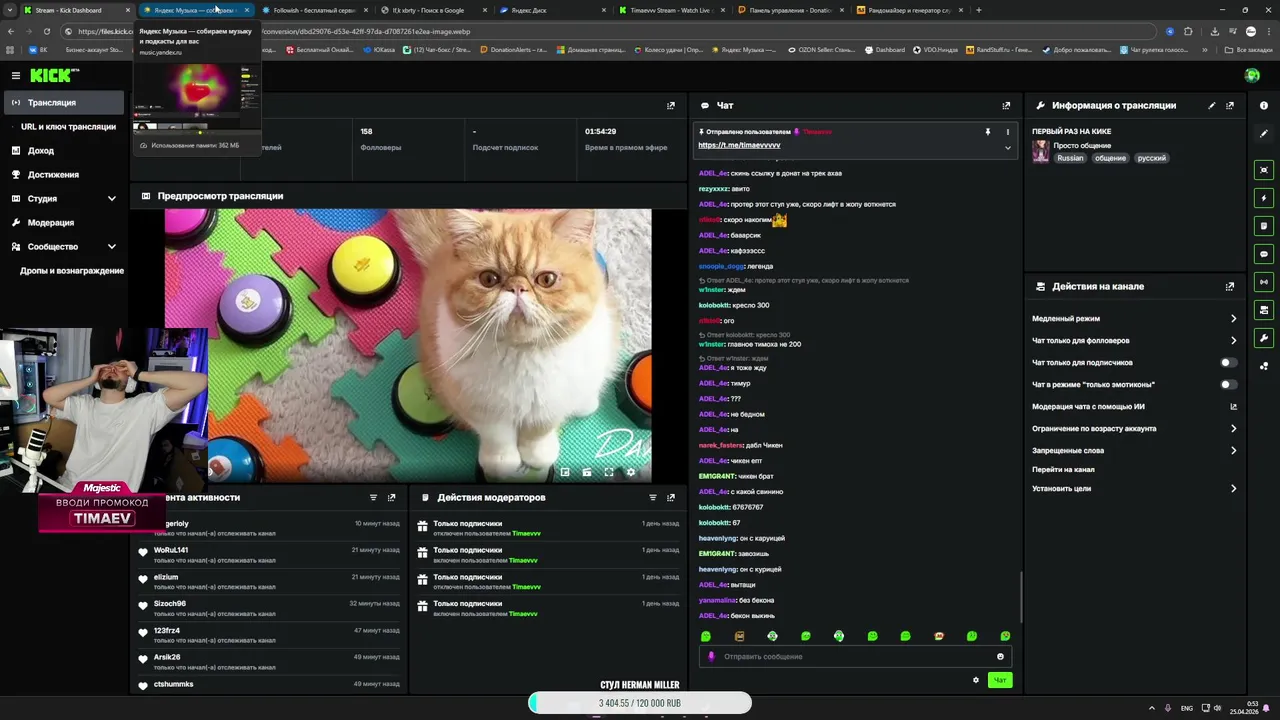The width and height of the screenshot is (1280, 720).
Task: Pop out the Chat panel
Action: 1006,105
